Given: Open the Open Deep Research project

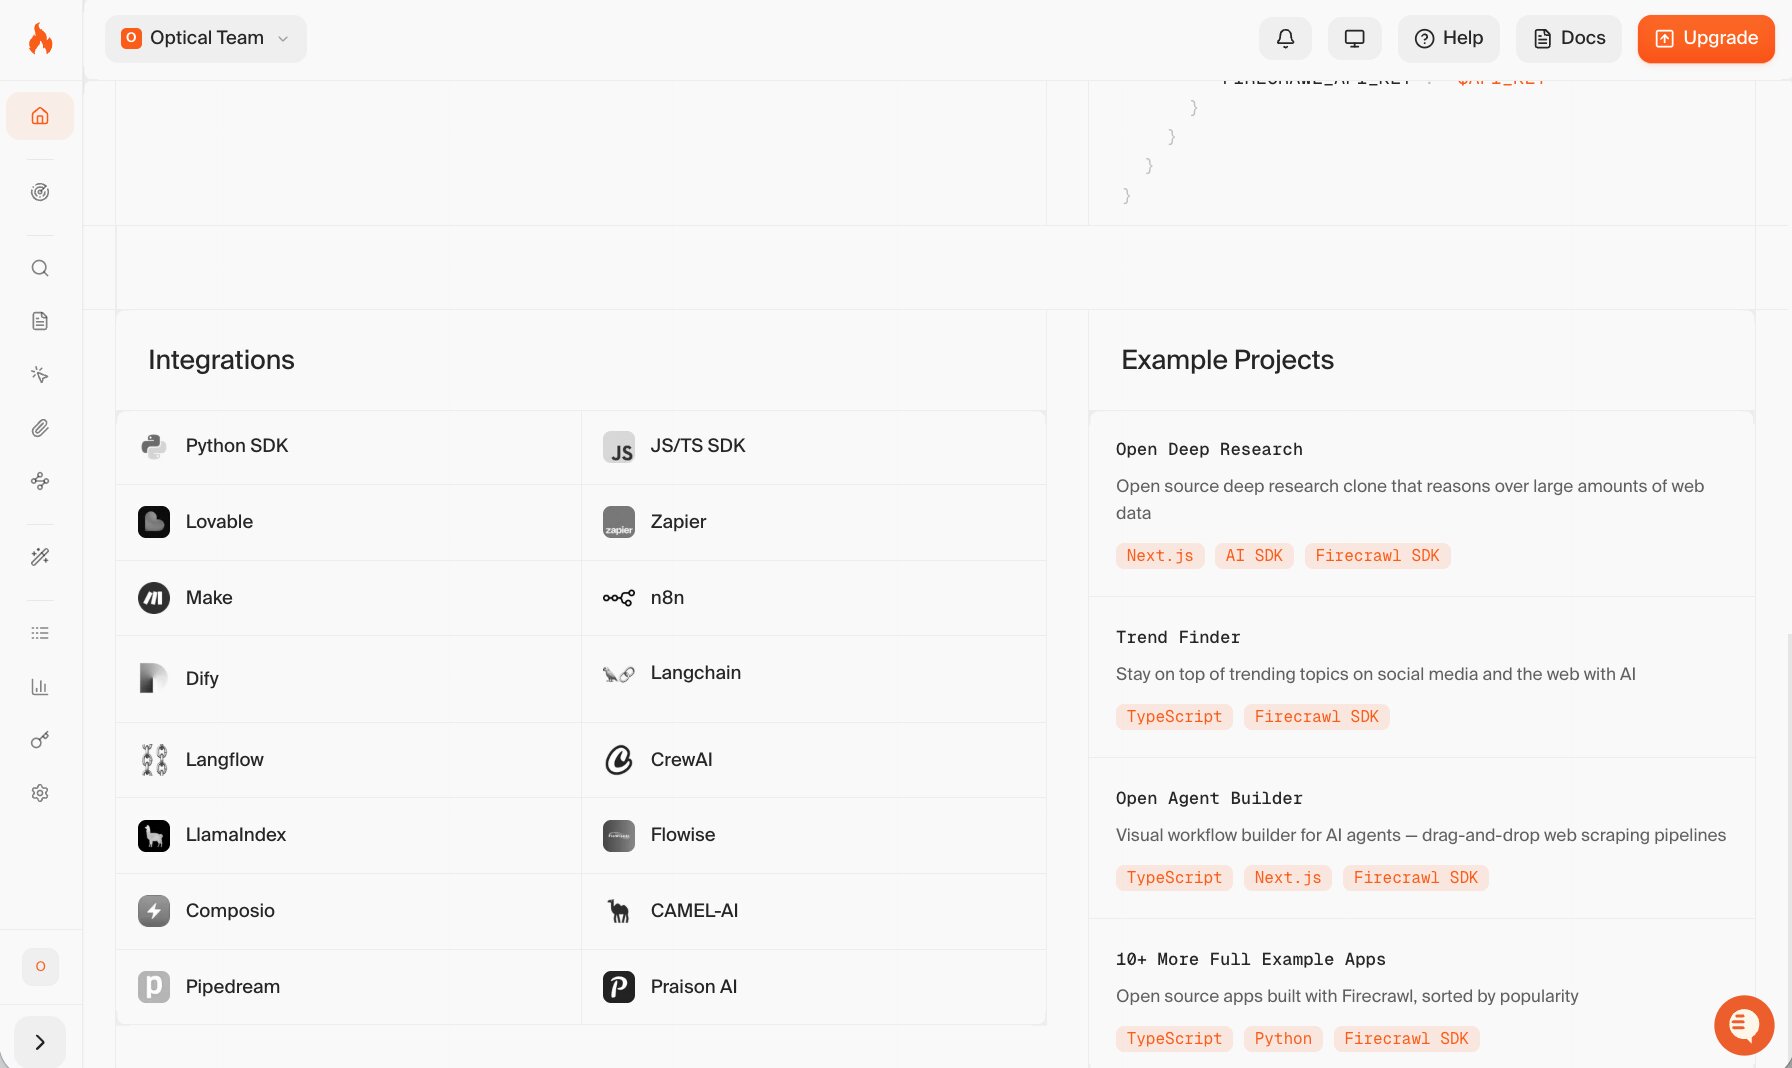Looking at the screenshot, I should [x=1422, y=504].
